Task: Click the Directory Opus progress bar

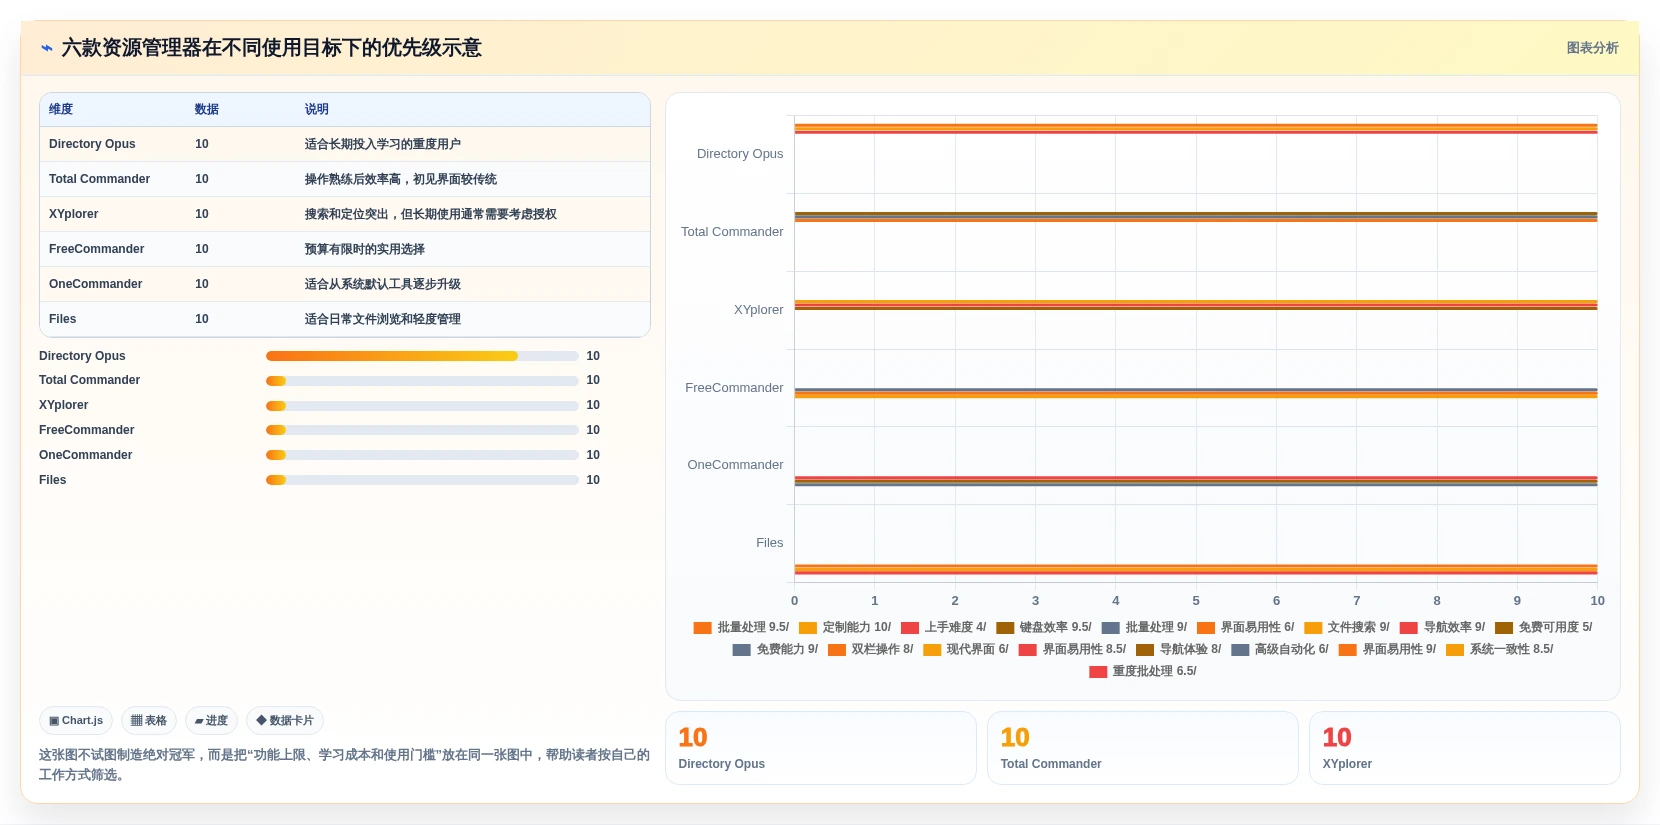Action: point(422,356)
